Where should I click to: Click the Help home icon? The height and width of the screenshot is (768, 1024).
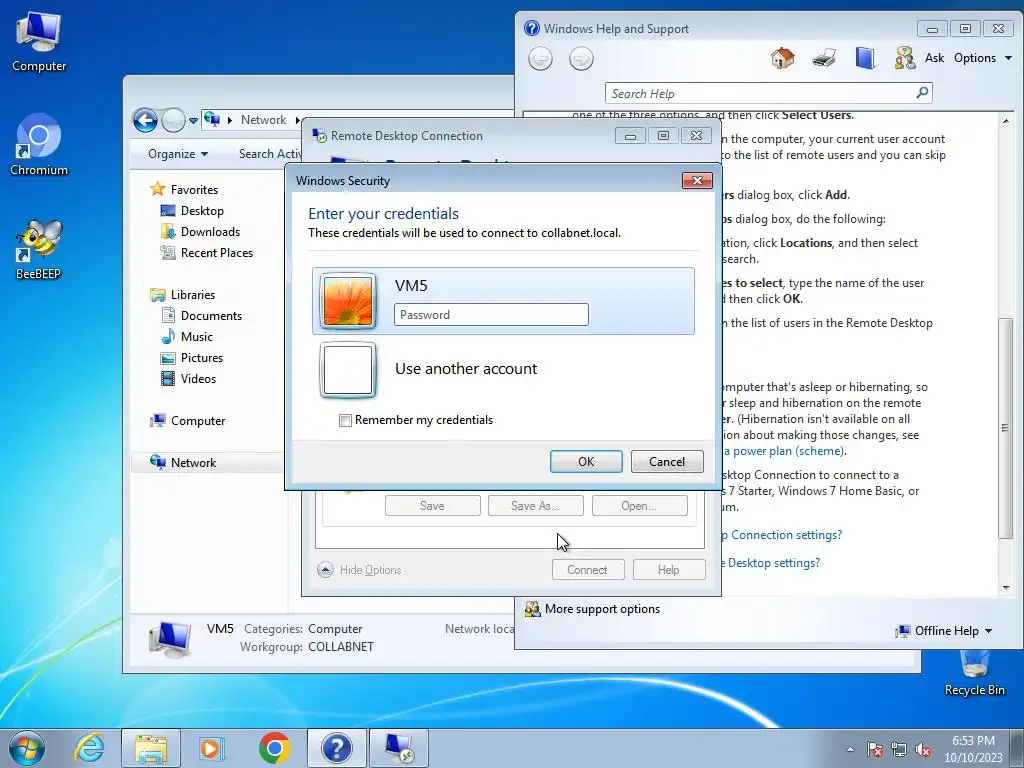pyautogui.click(x=782, y=58)
